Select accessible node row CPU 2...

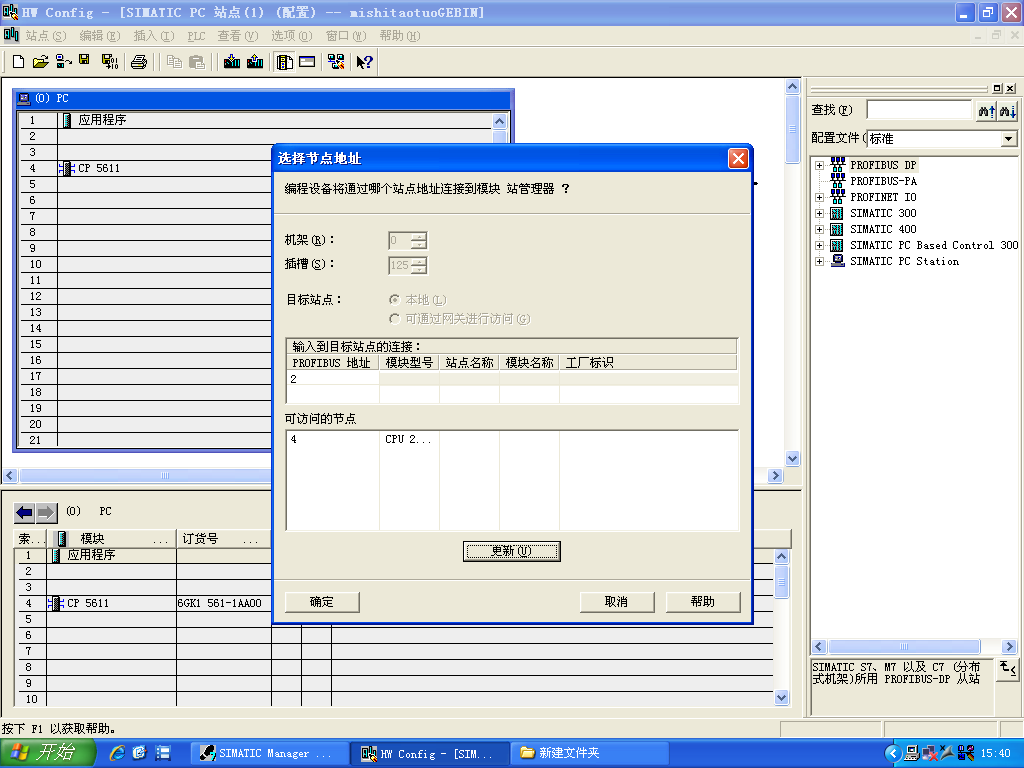coord(512,440)
